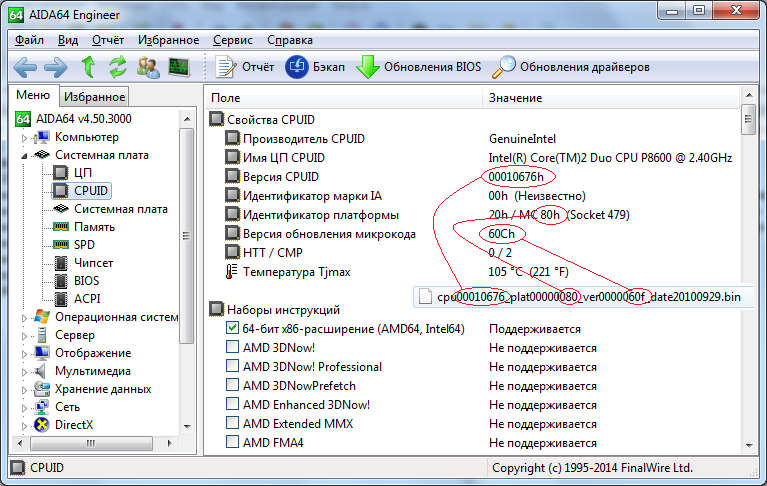The width and height of the screenshot is (767, 486).
Task: Select the Температура Tjmax row
Action: coord(474,272)
